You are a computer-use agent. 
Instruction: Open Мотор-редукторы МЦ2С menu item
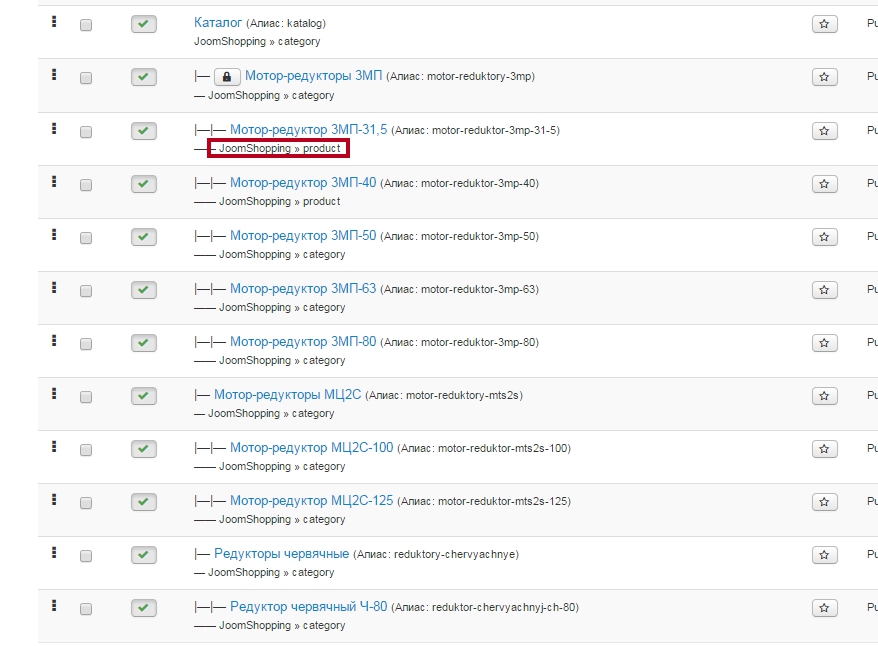[287, 395]
